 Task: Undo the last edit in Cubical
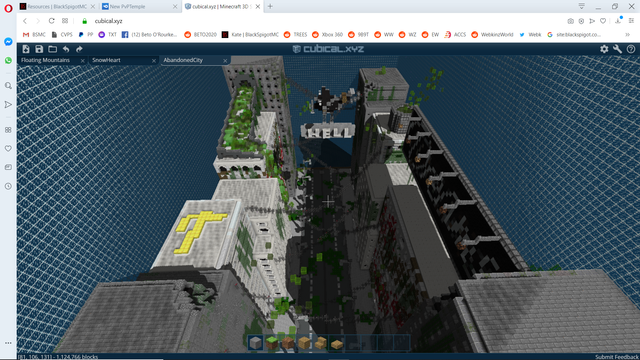click(x=66, y=49)
